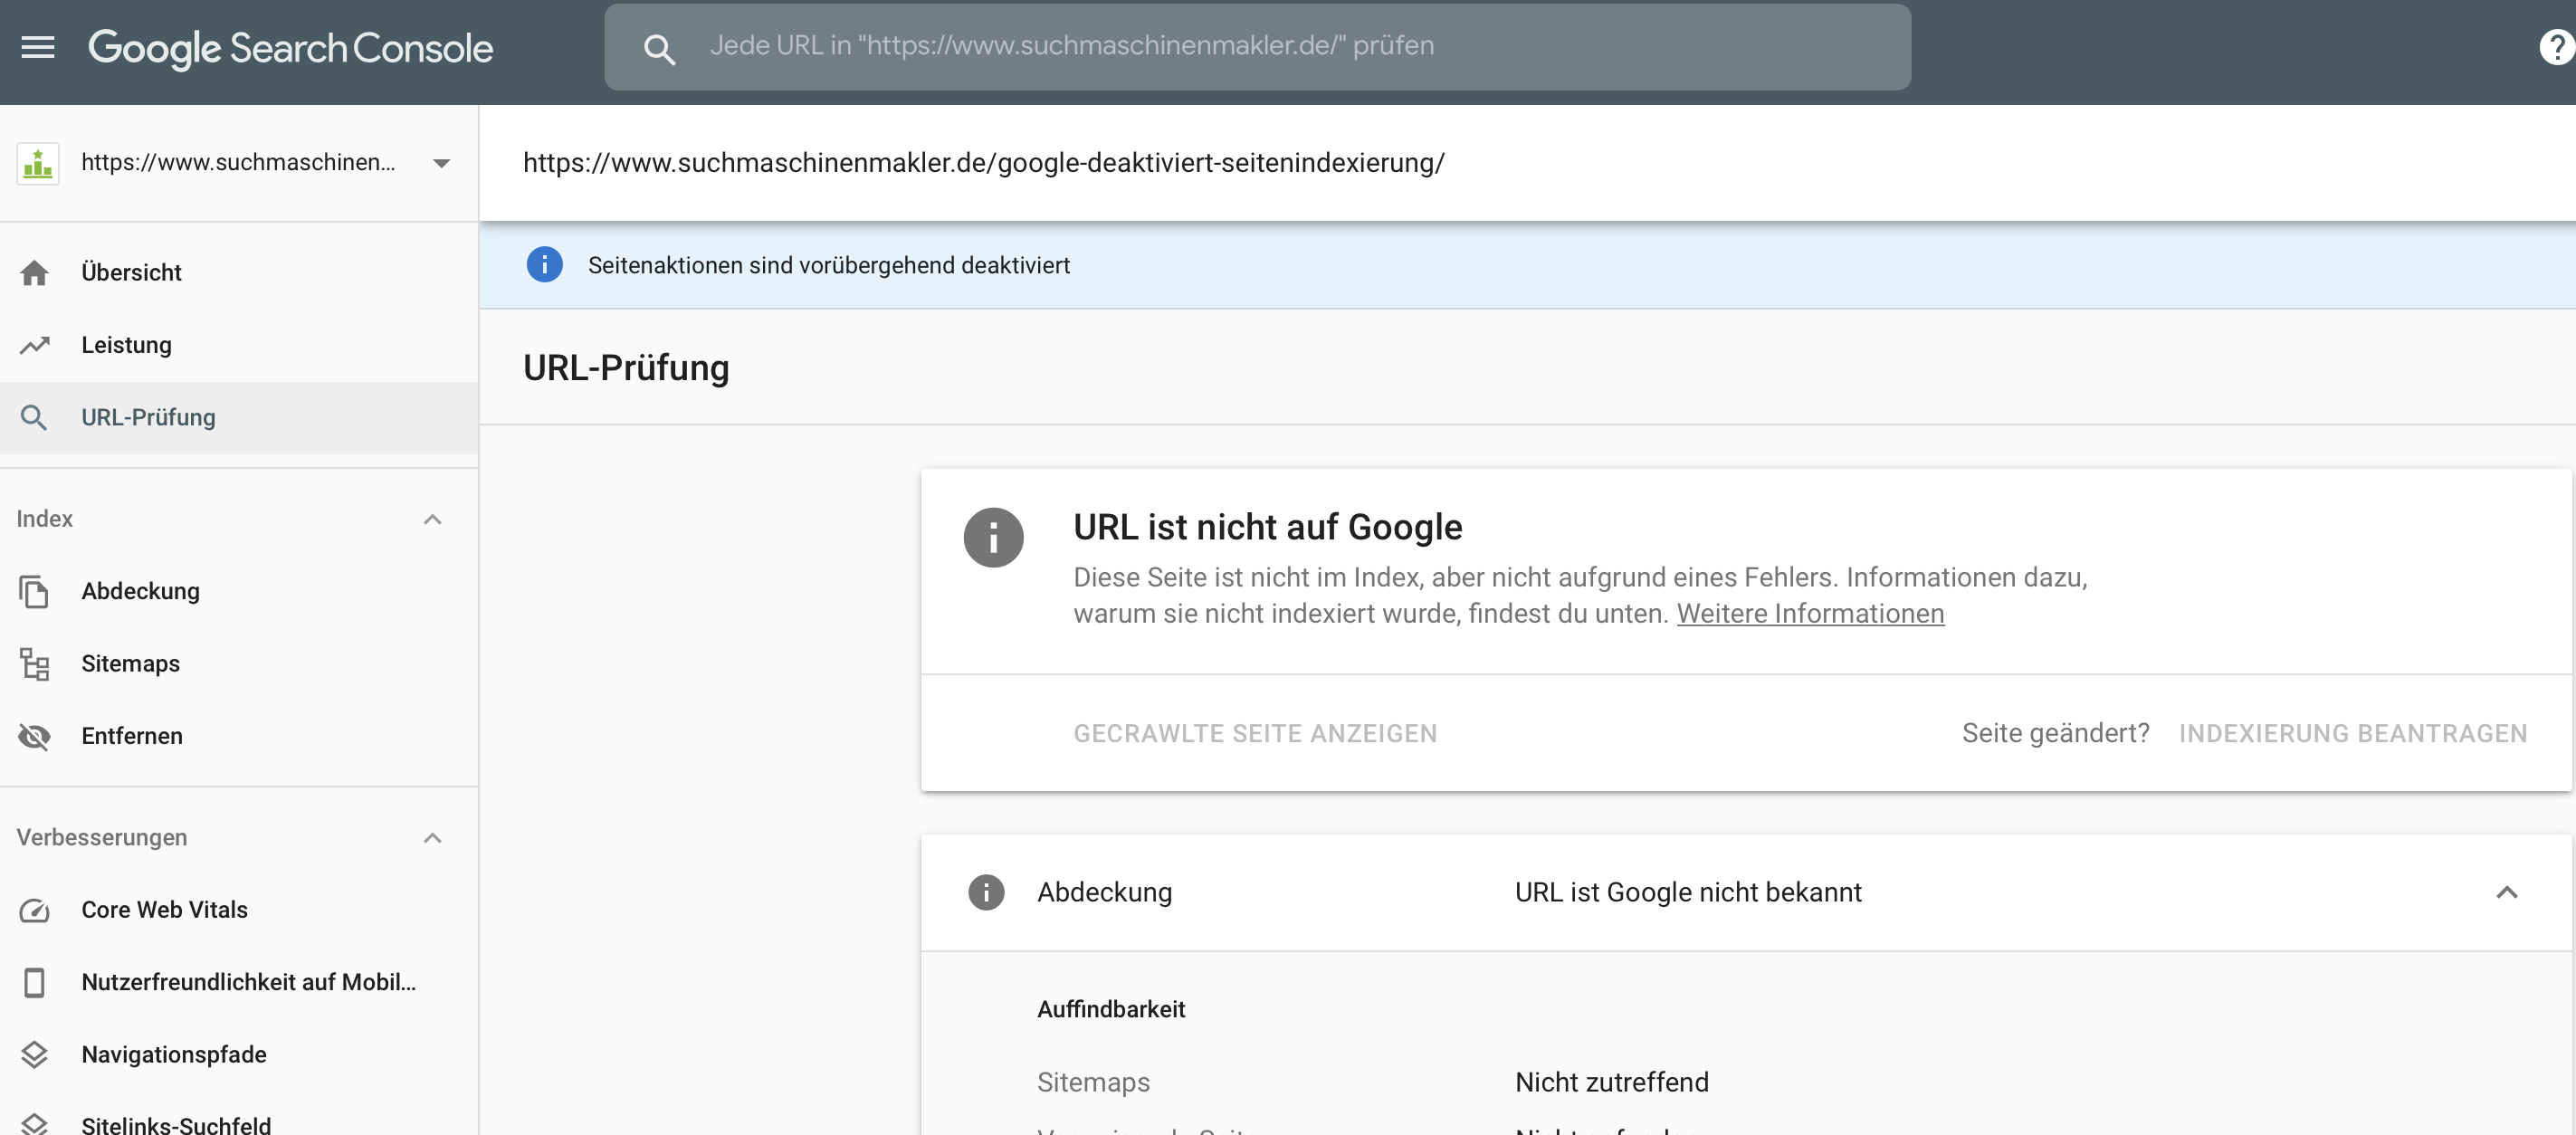Click the 'URL-Prüfung' page heading
Screen dimensions: 2576x1135
pyautogui.click(x=626, y=368)
